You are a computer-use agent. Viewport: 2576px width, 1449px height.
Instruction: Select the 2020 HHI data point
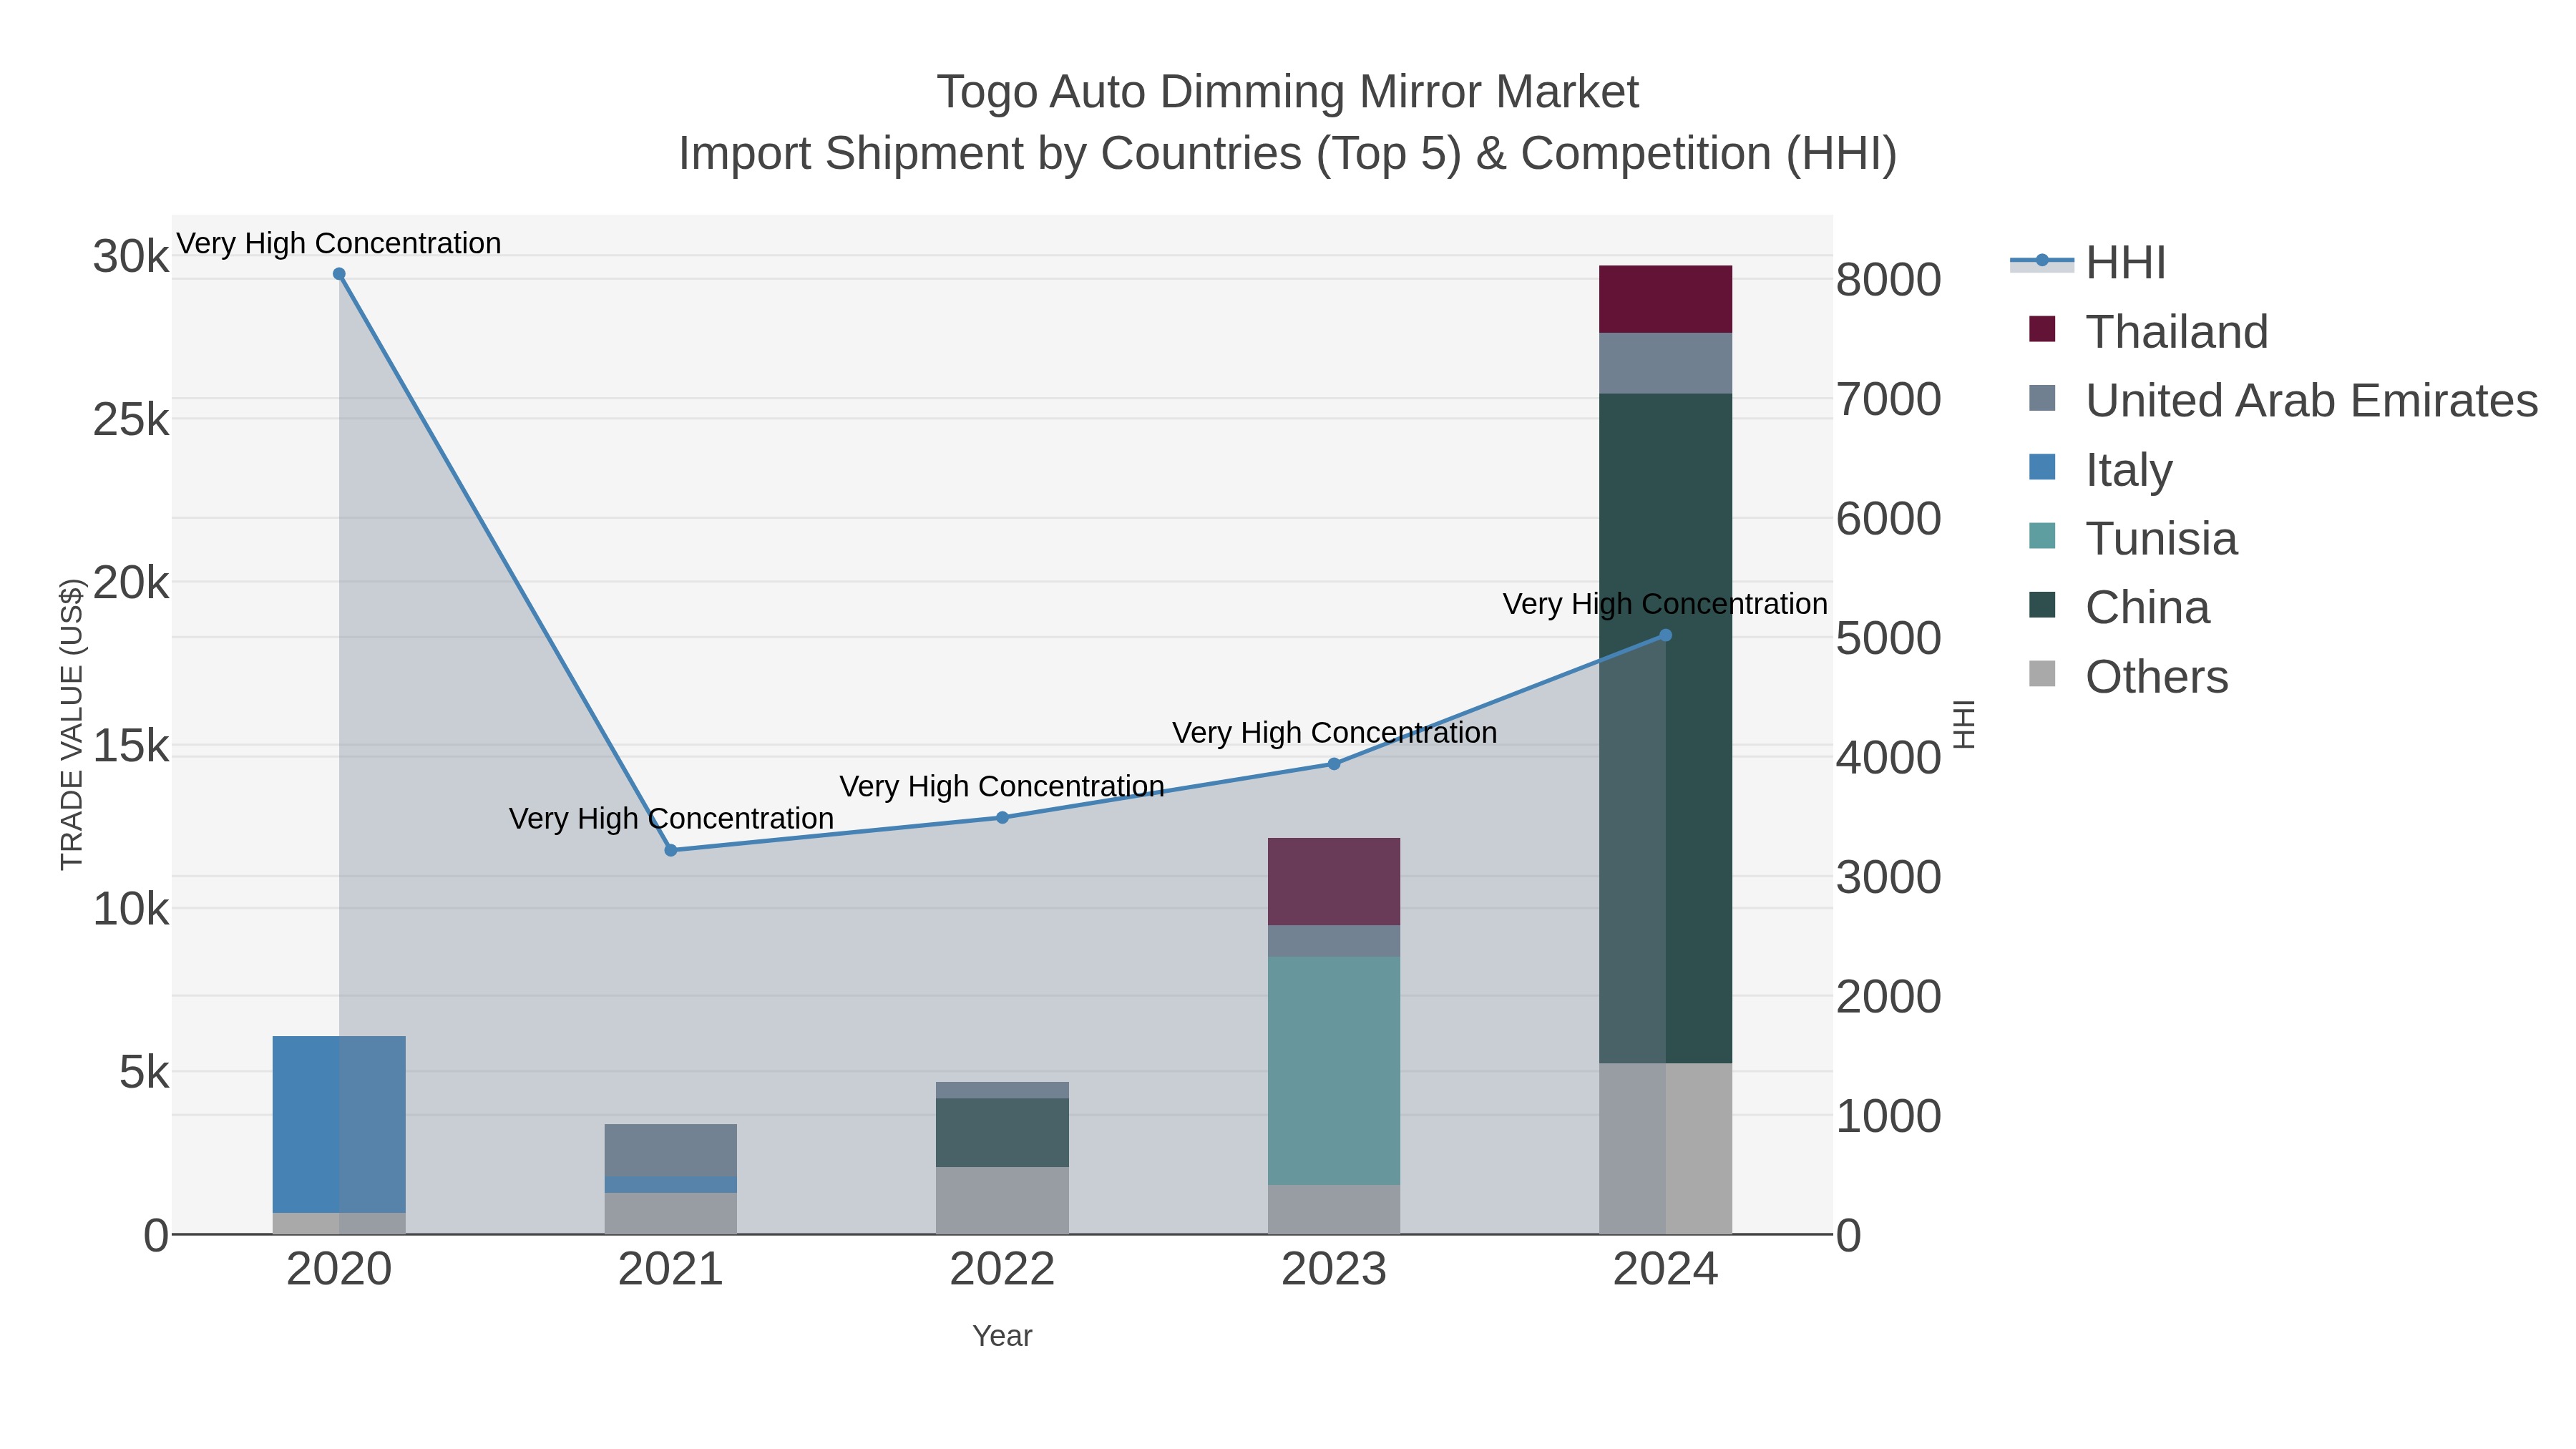coord(339,274)
